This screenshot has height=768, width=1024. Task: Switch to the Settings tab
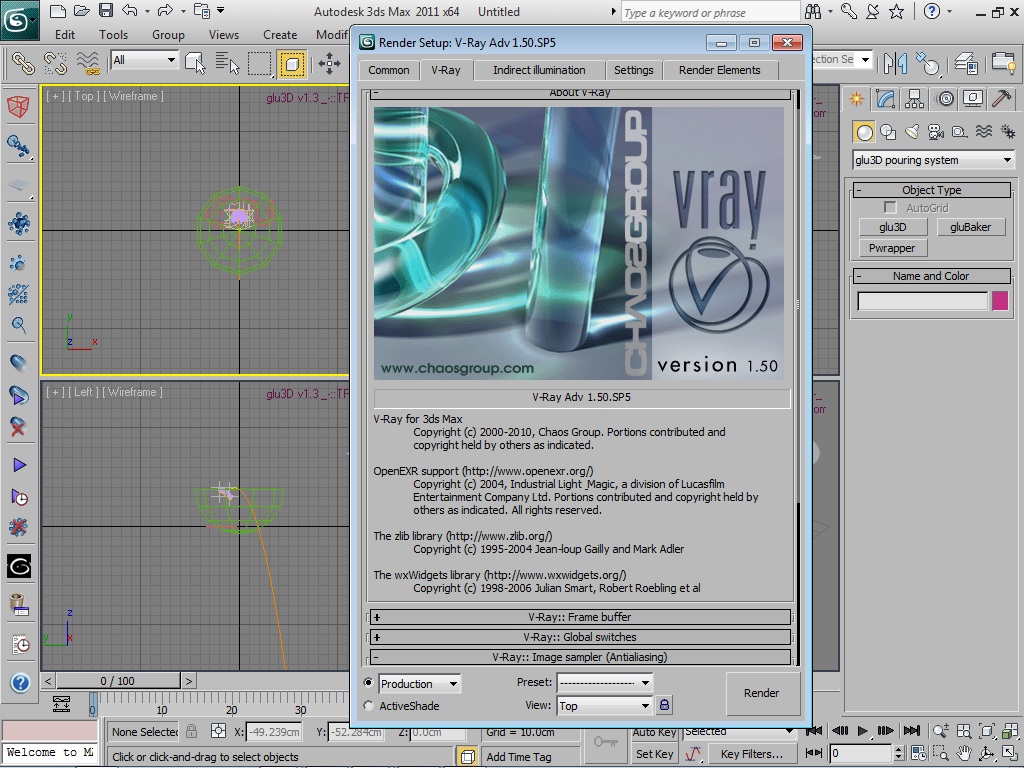pos(633,70)
